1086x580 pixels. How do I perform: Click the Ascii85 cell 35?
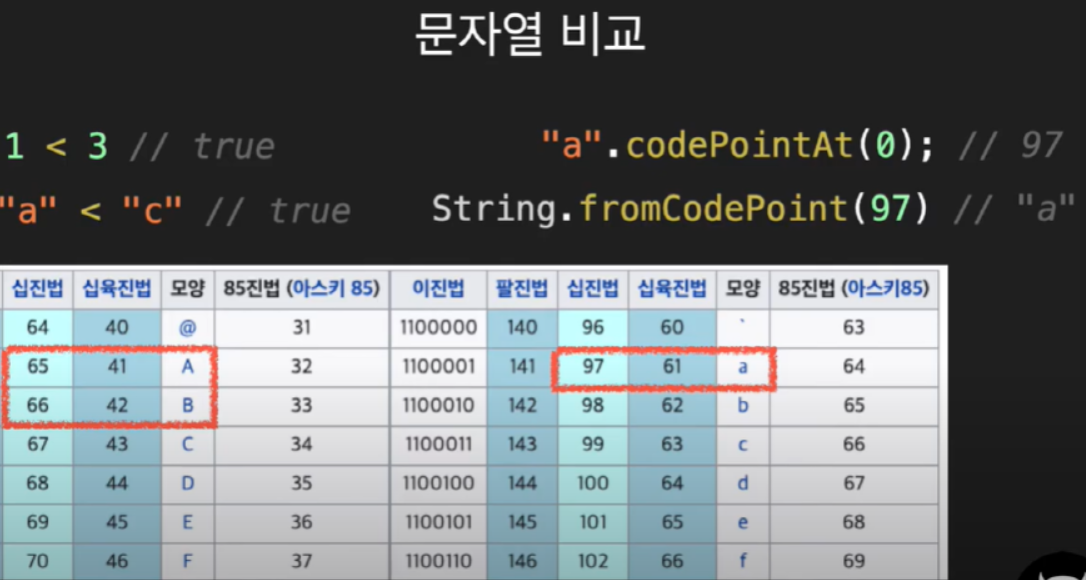click(x=301, y=483)
